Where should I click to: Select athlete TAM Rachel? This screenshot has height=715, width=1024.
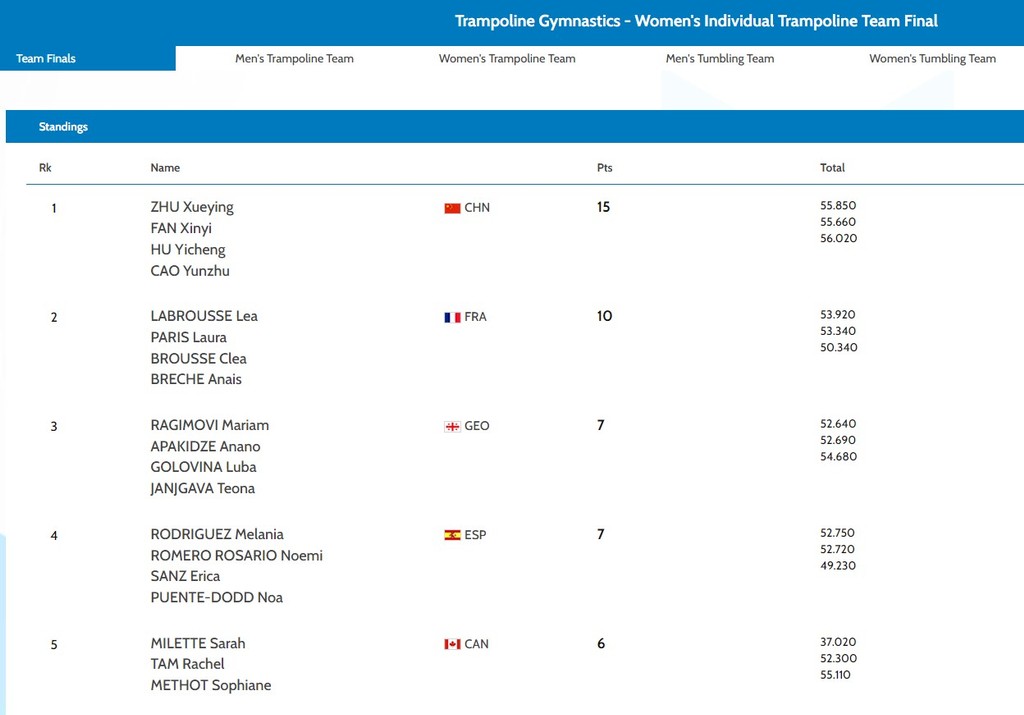[x=187, y=663]
